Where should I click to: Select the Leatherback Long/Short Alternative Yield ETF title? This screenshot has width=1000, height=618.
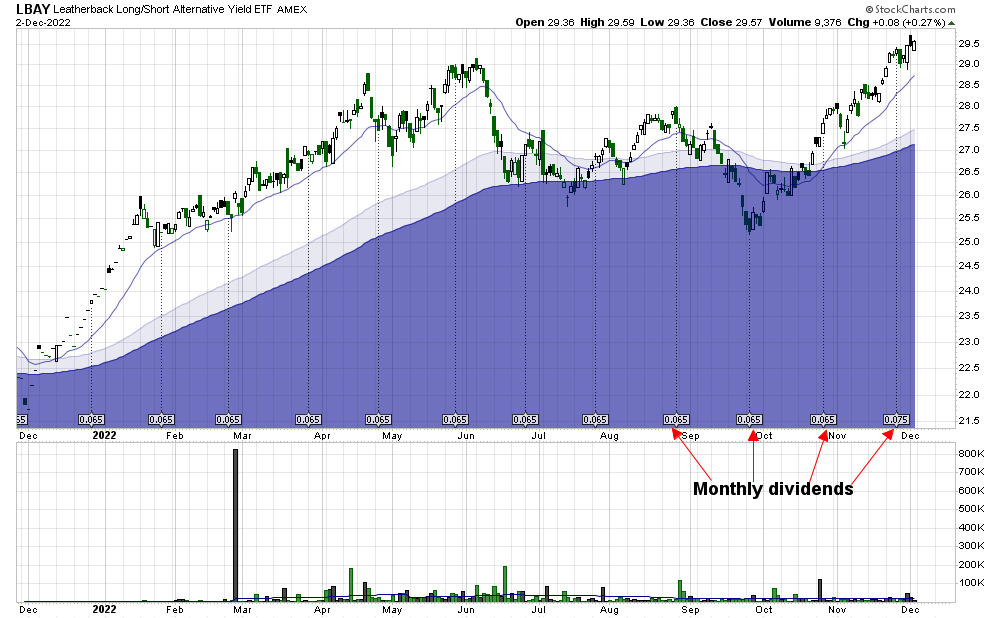[x=163, y=10]
